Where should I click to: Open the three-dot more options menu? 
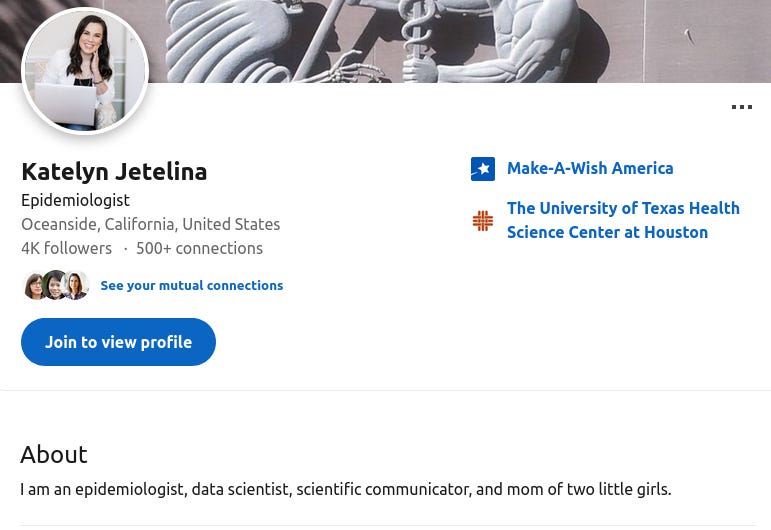[741, 107]
